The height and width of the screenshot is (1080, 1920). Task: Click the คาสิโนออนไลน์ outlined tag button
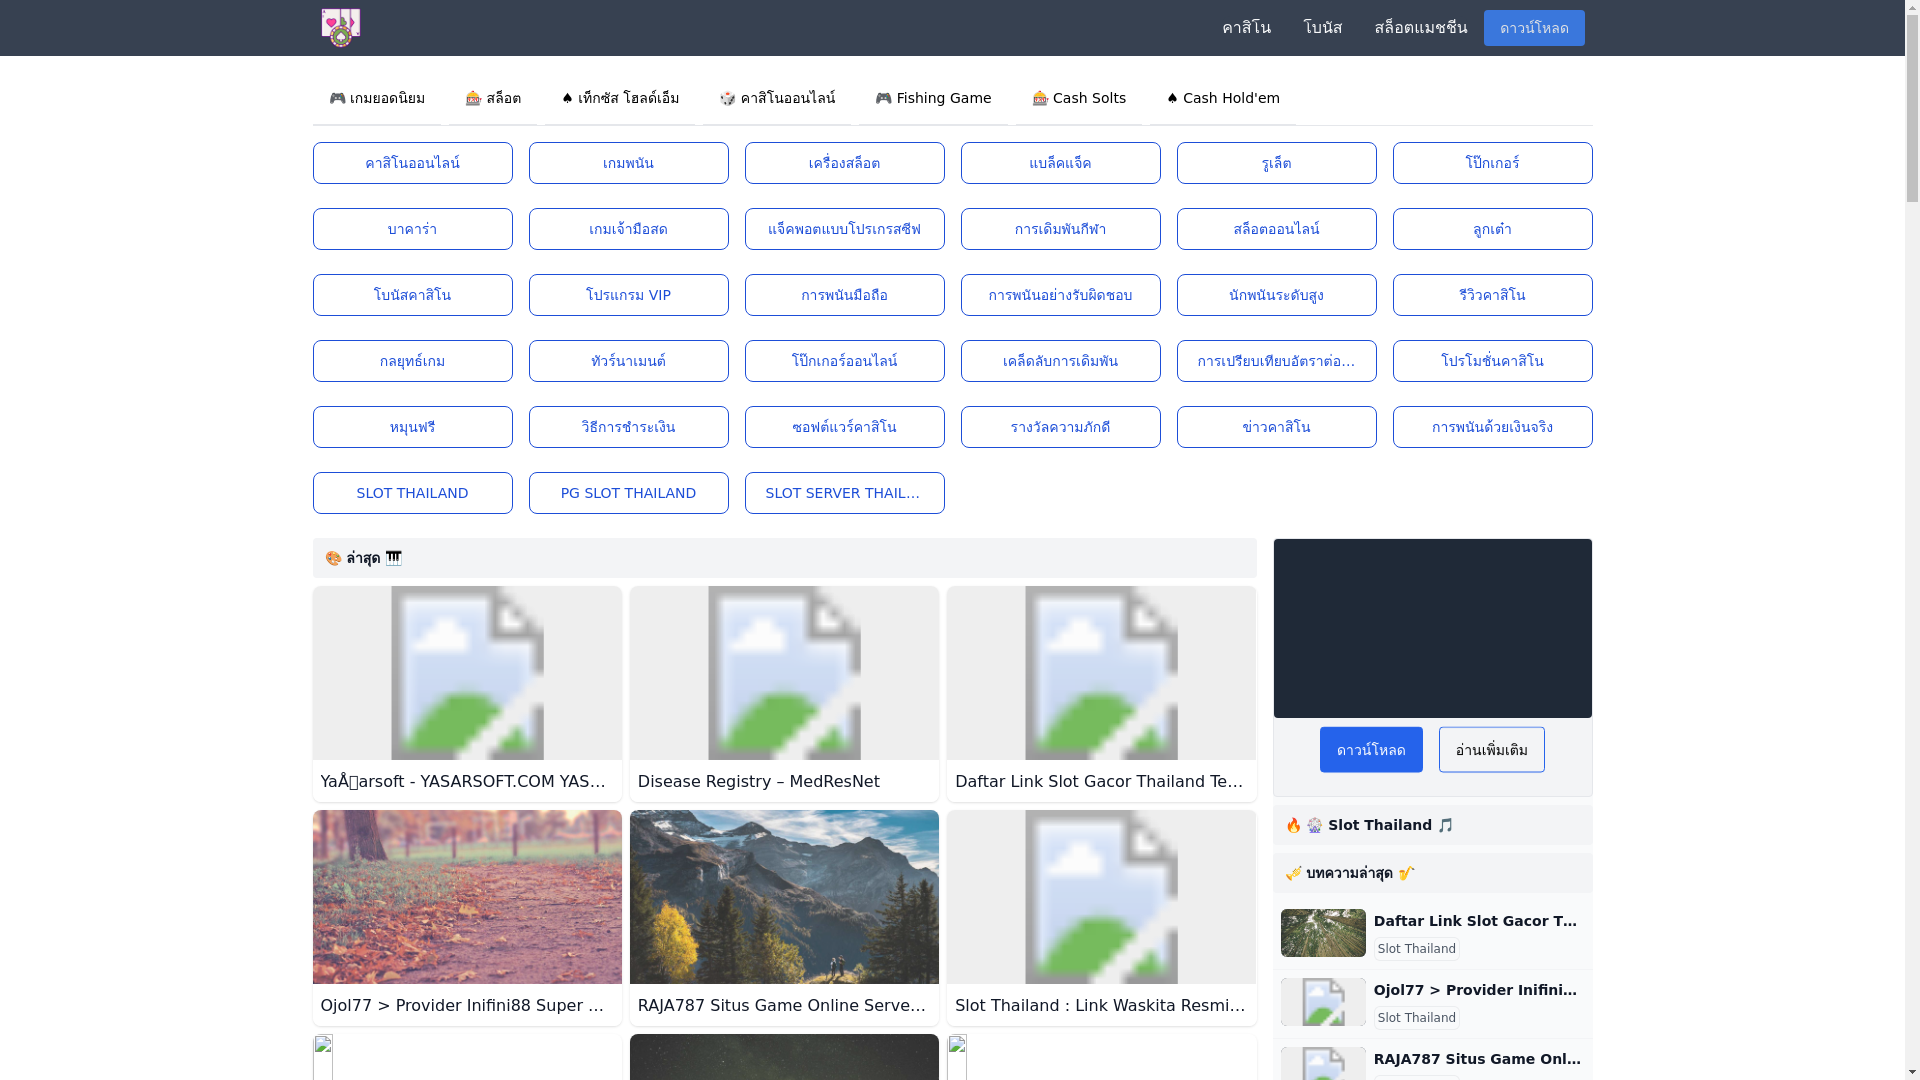[413, 163]
